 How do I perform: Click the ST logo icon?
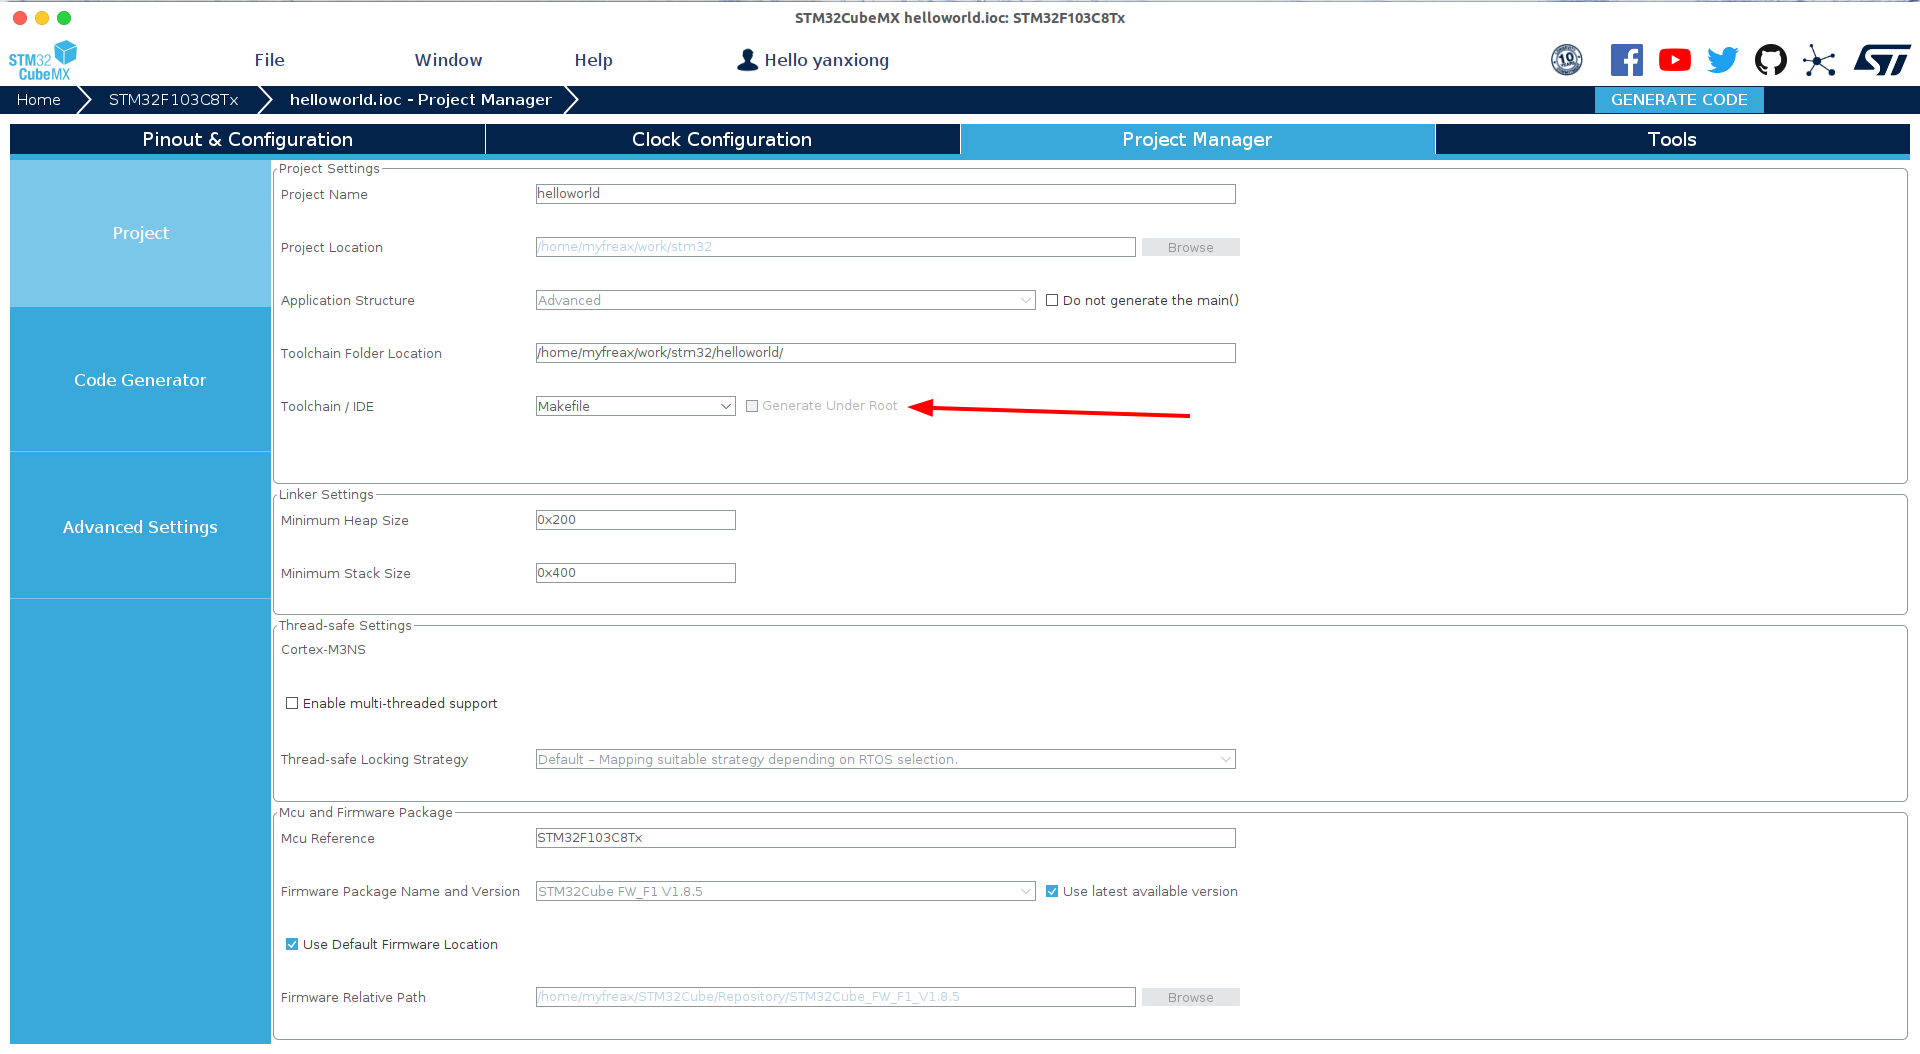coord(1883,60)
